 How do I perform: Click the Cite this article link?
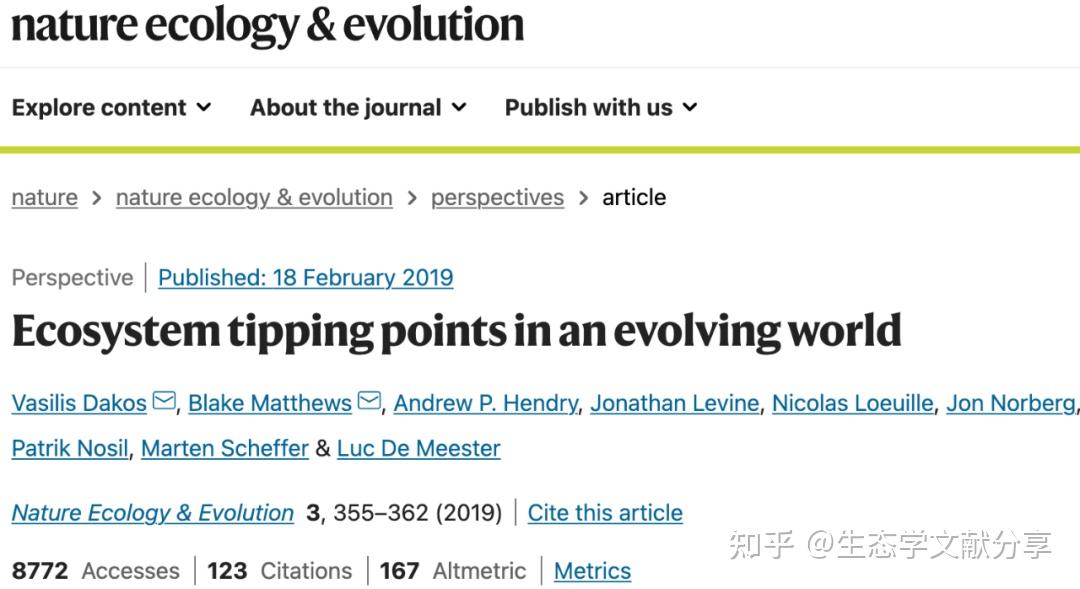(605, 513)
